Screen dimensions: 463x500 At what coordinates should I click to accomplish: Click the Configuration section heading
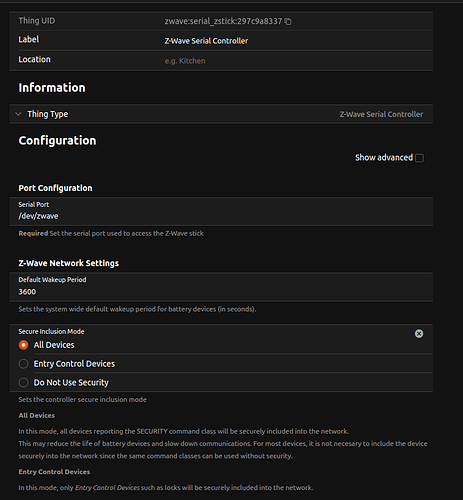point(57,141)
